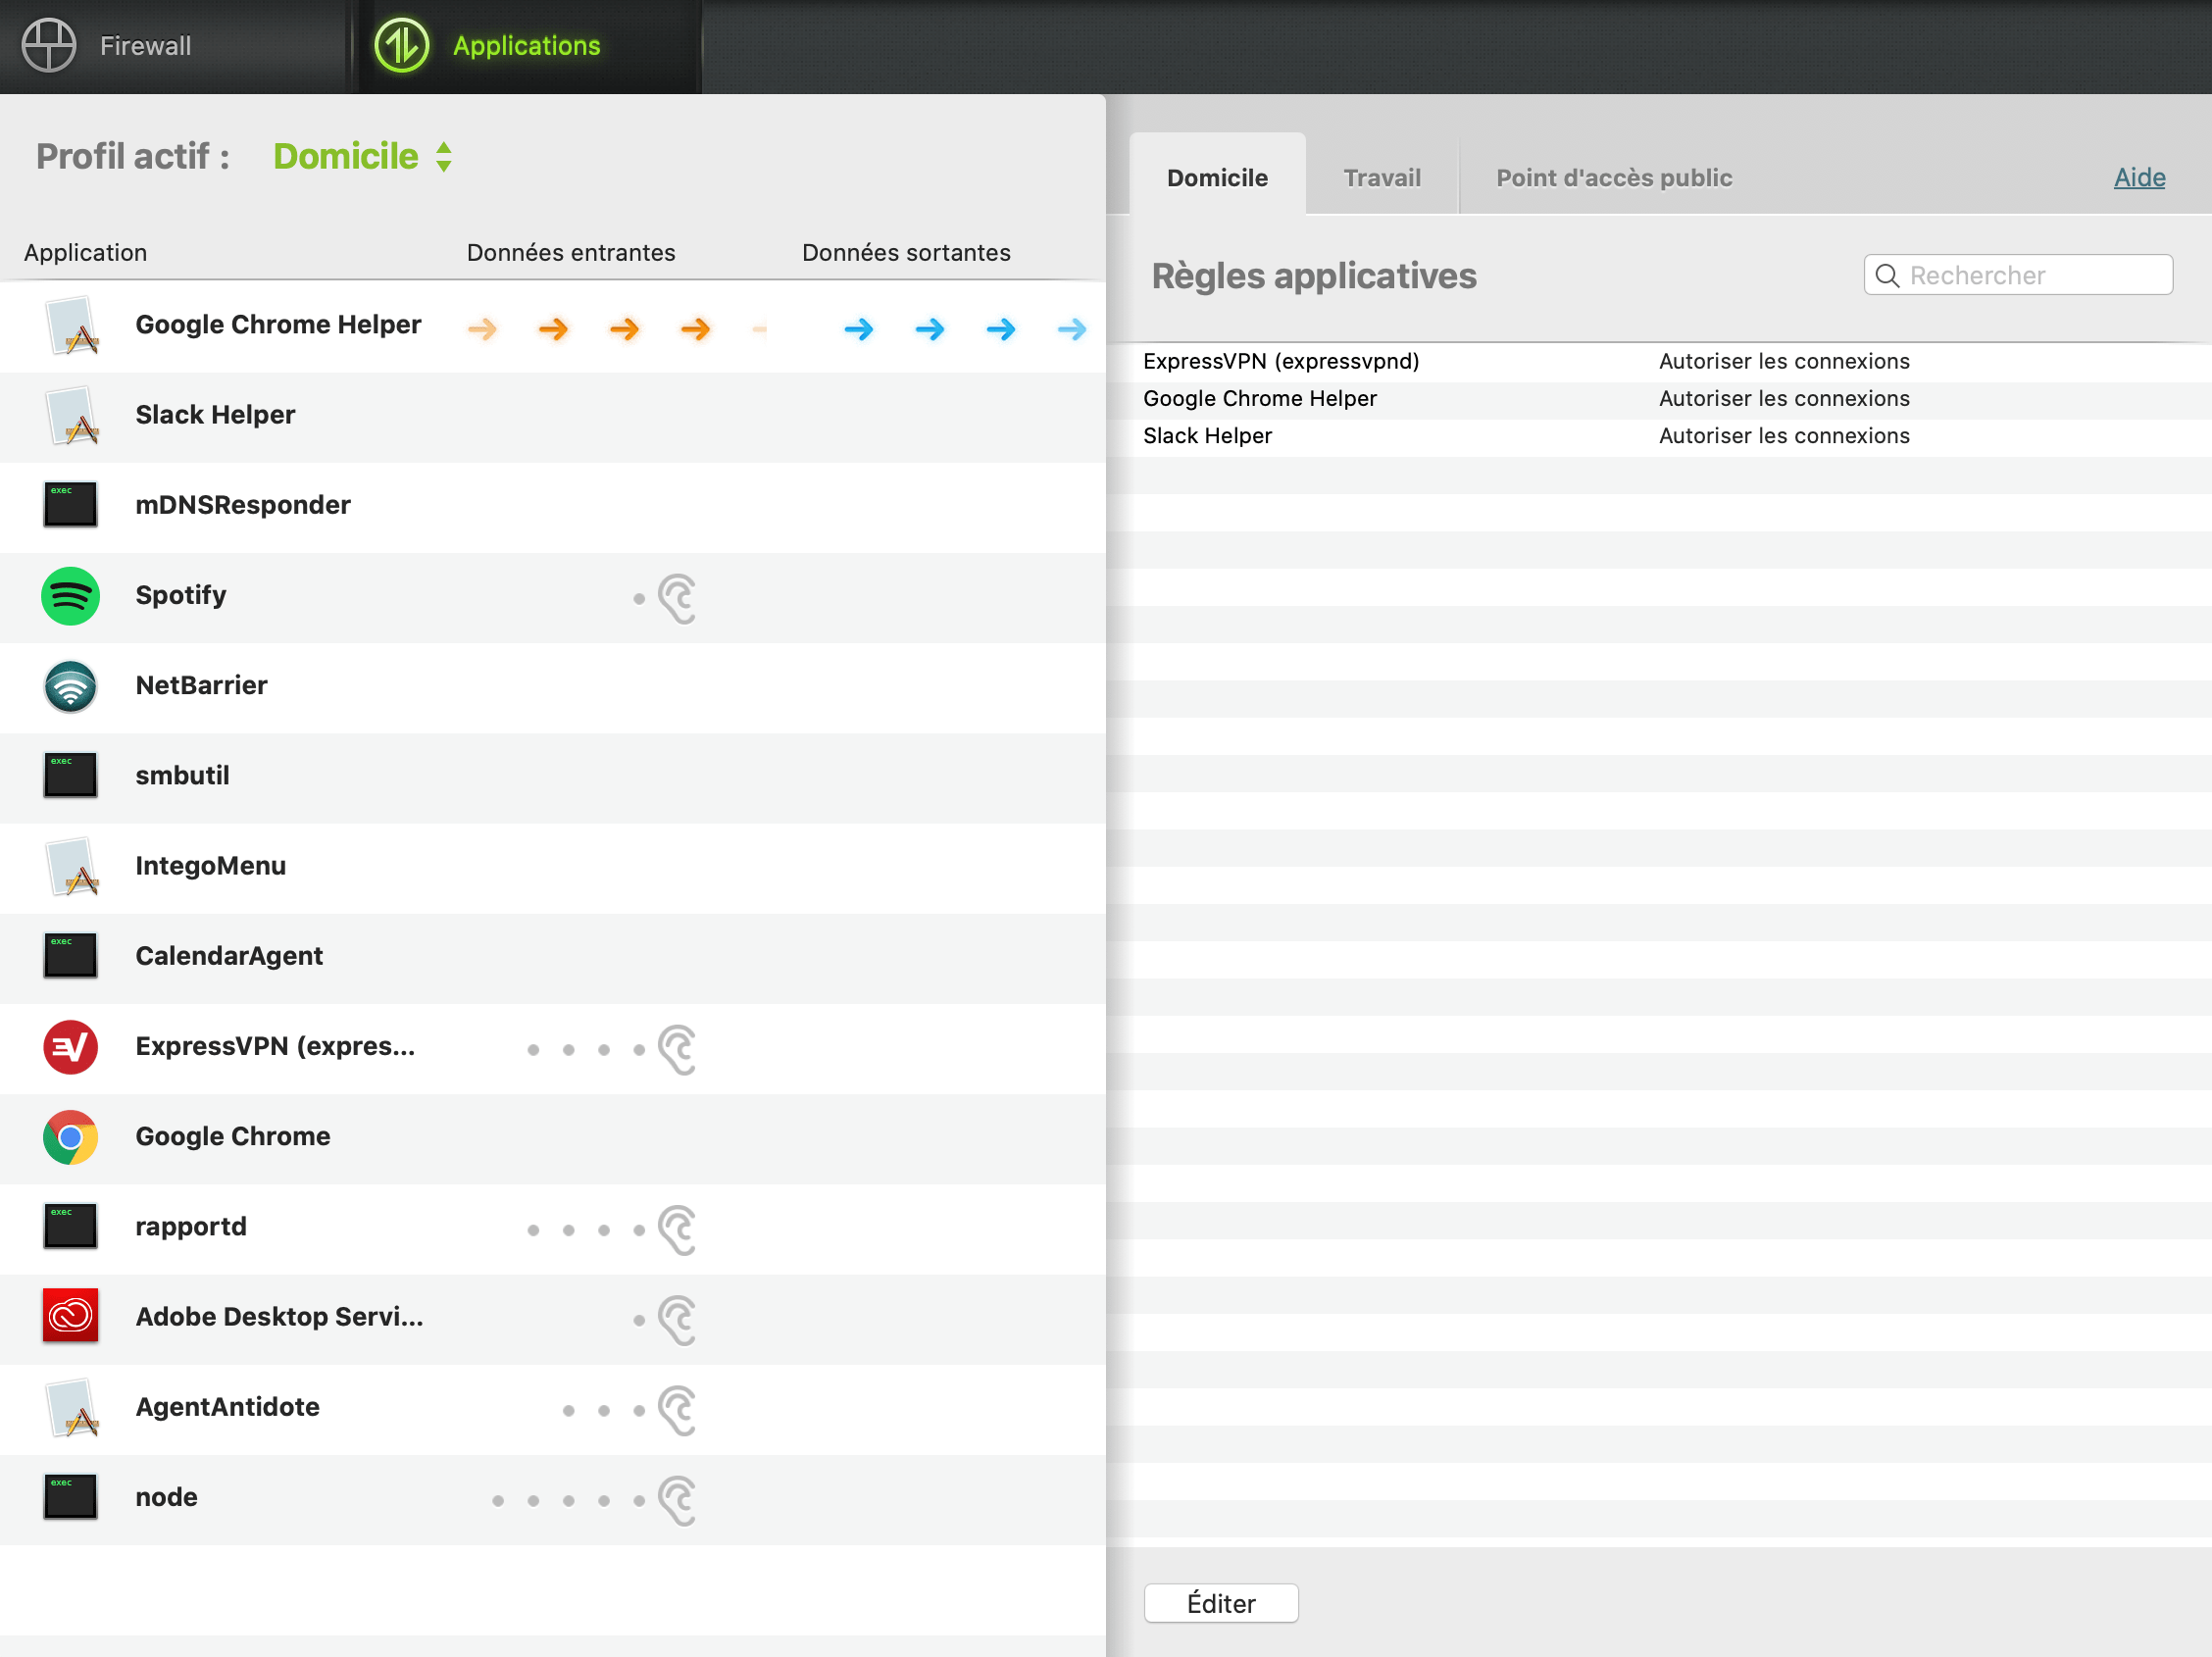The height and width of the screenshot is (1657, 2212).
Task: Select the Google Chrome application row
Action: [x=553, y=1139]
